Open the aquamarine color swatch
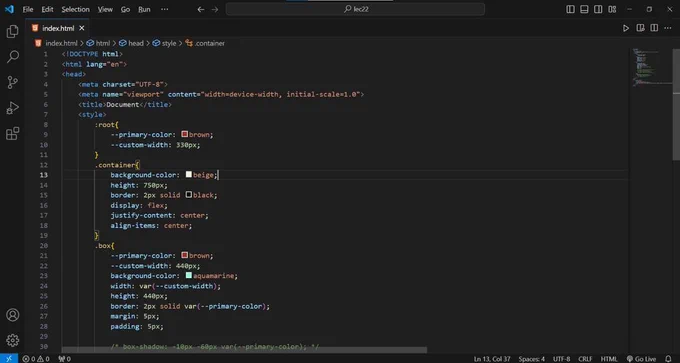The height and width of the screenshot is (363, 680). tap(189, 275)
